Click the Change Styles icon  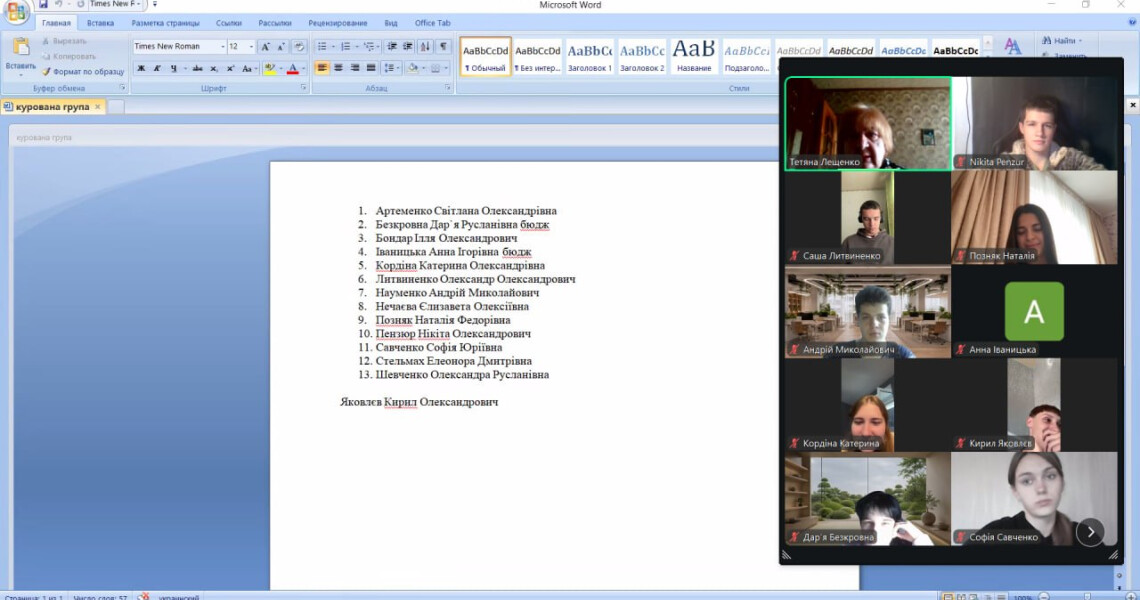click(1012, 47)
